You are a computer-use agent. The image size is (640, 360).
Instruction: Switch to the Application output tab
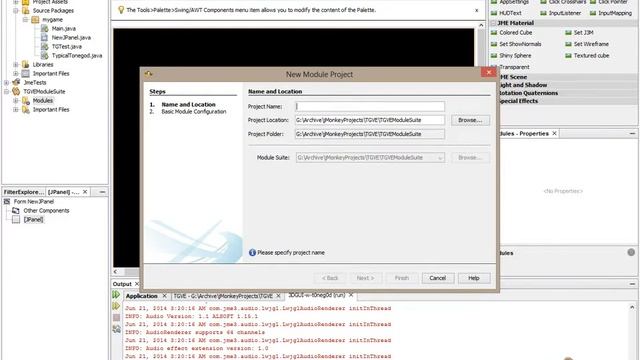point(142,296)
